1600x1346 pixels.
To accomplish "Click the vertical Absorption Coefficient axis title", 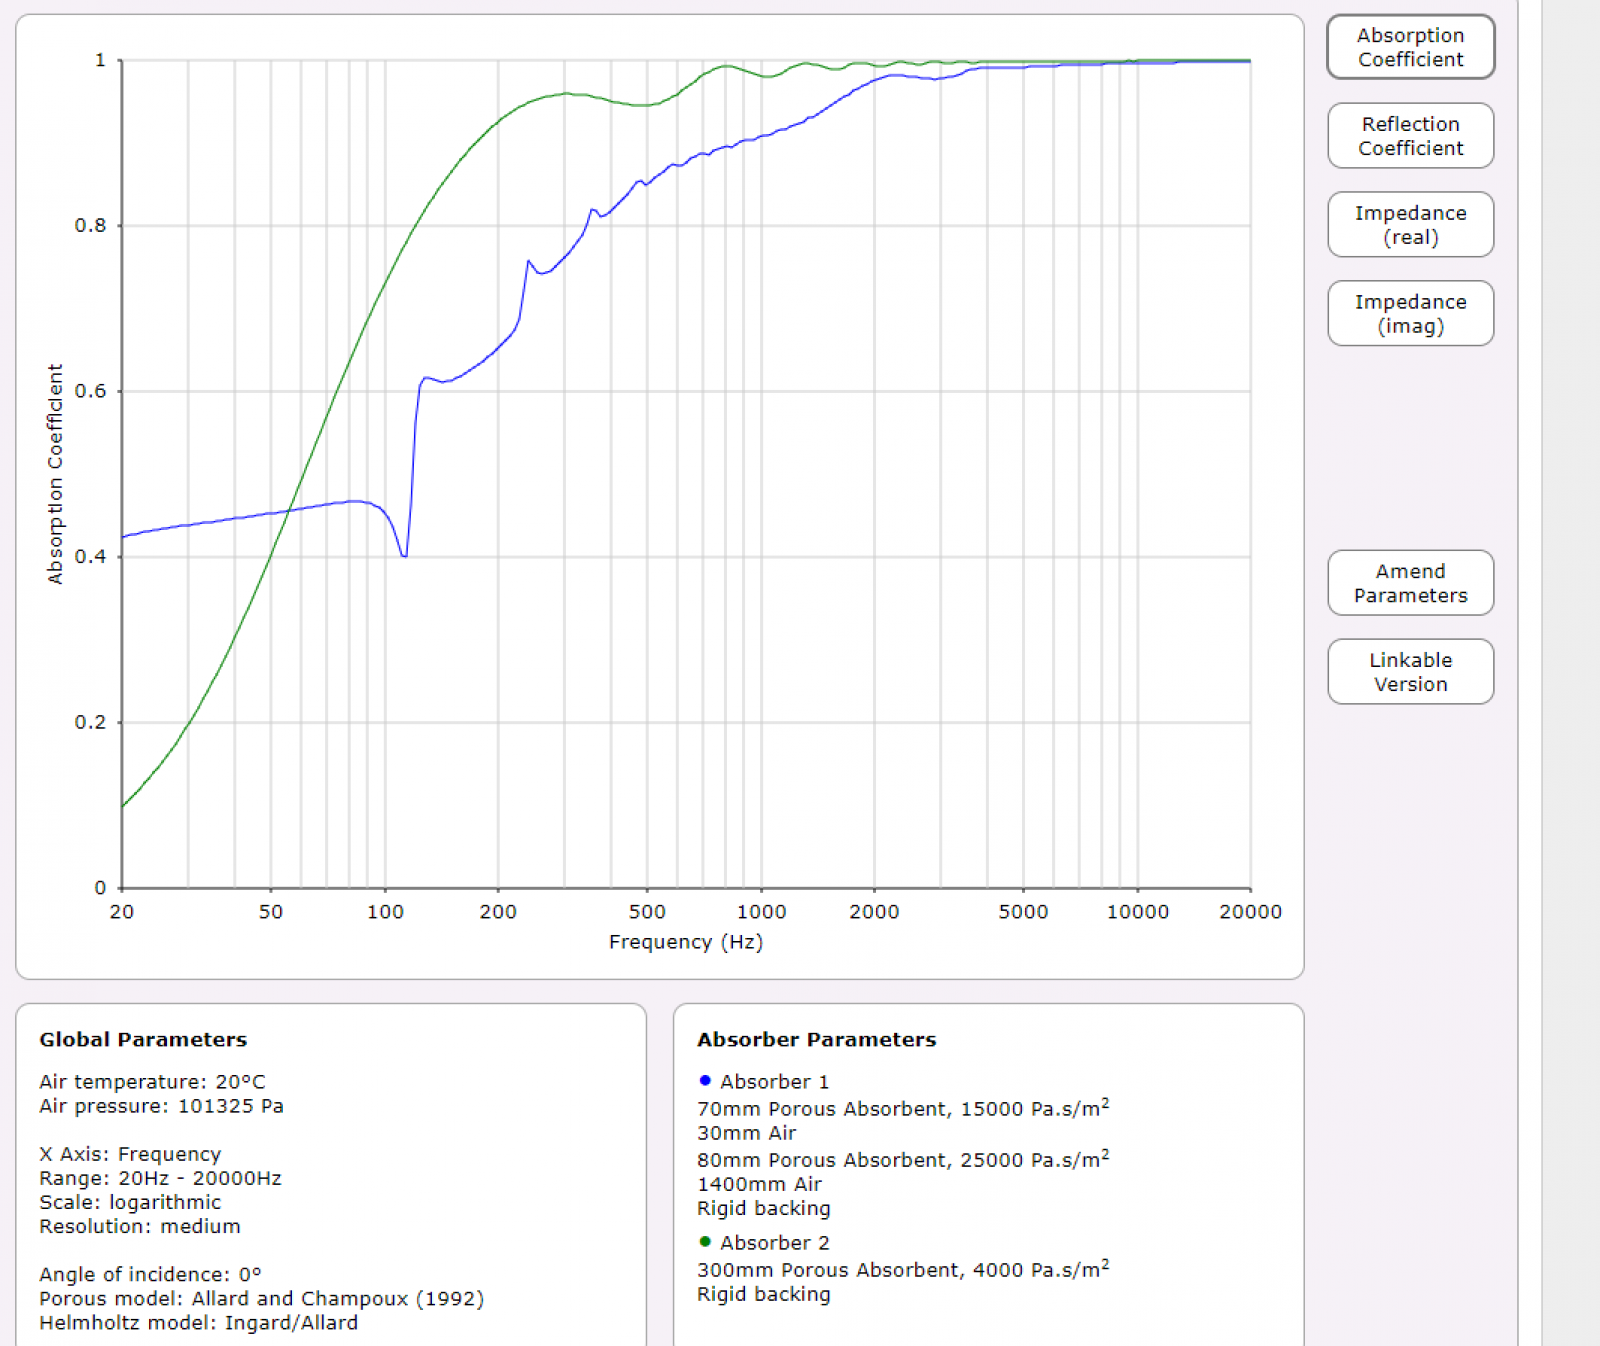I will click(x=55, y=473).
